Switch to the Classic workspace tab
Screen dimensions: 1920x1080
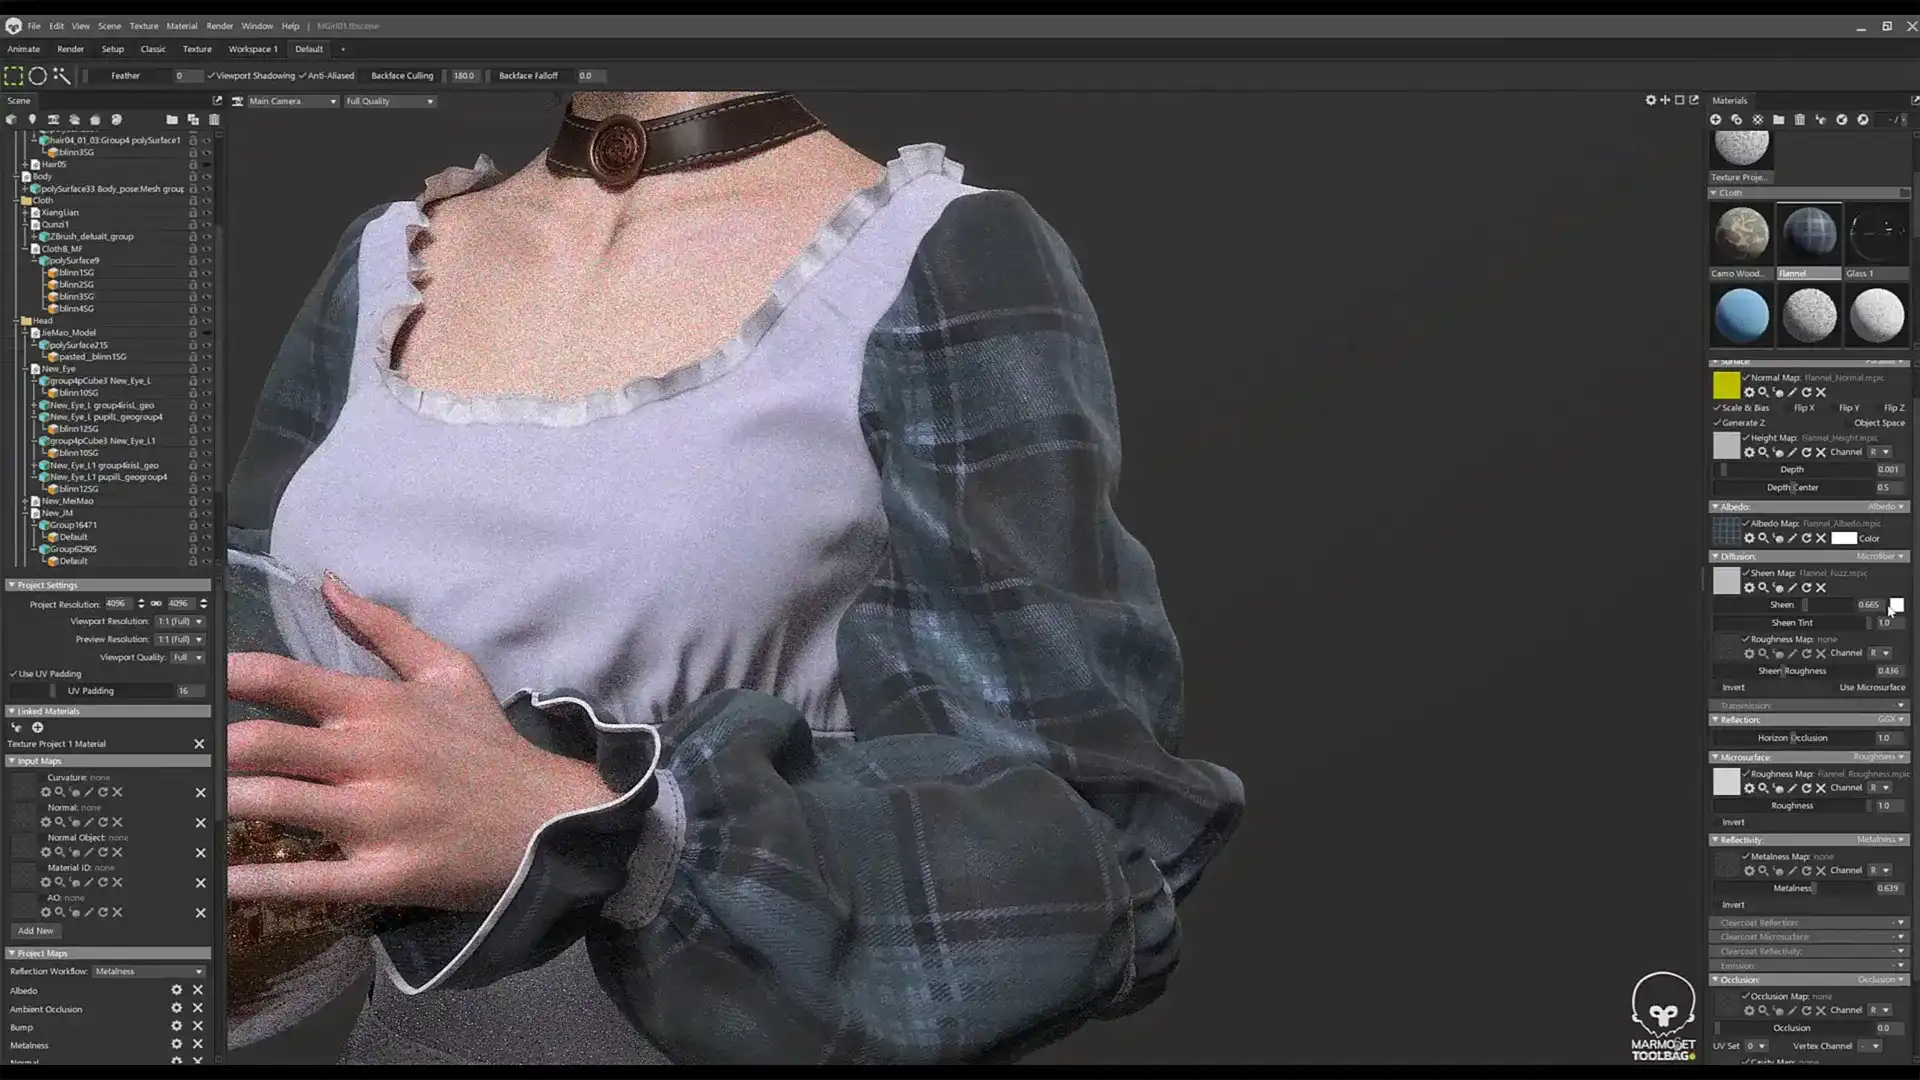[153, 48]
